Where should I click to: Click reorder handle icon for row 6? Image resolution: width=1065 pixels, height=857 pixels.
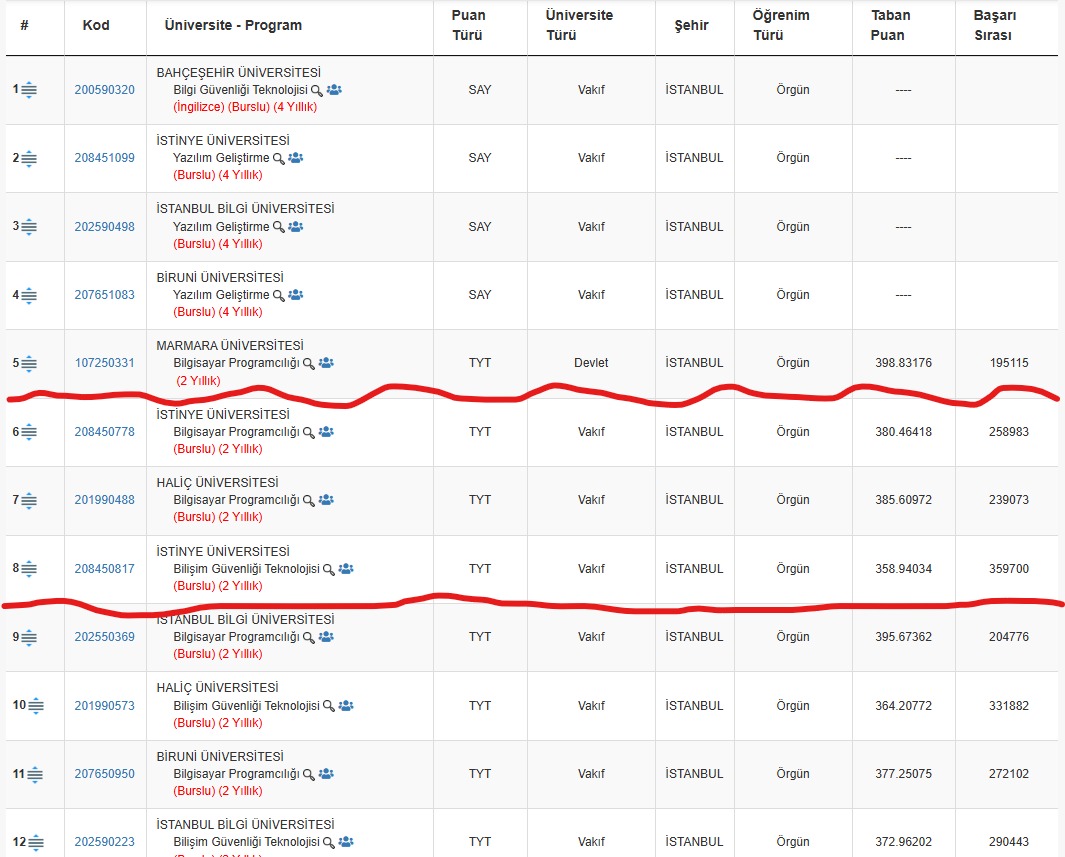[x=29, y=433]
